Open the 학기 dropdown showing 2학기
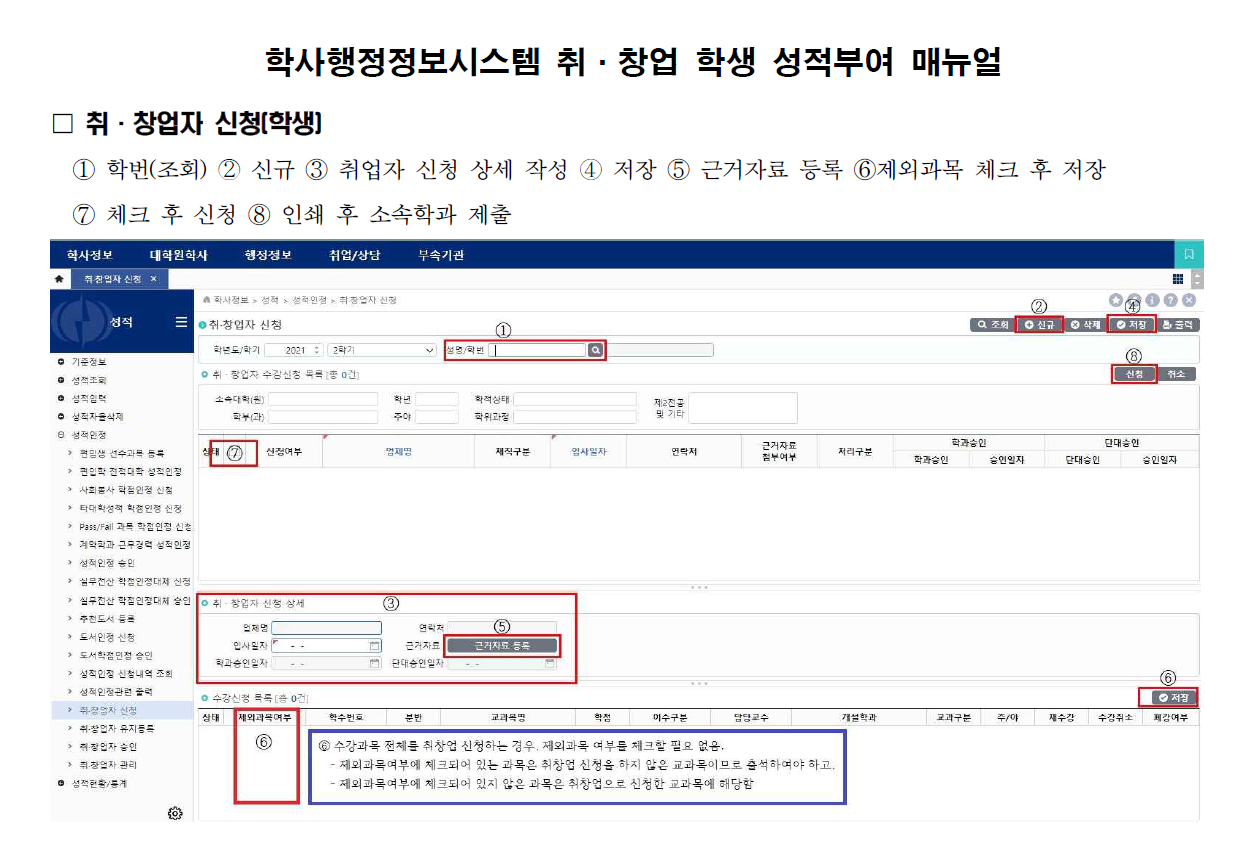This screenshot has height=865, width=1238. (382, 350)
